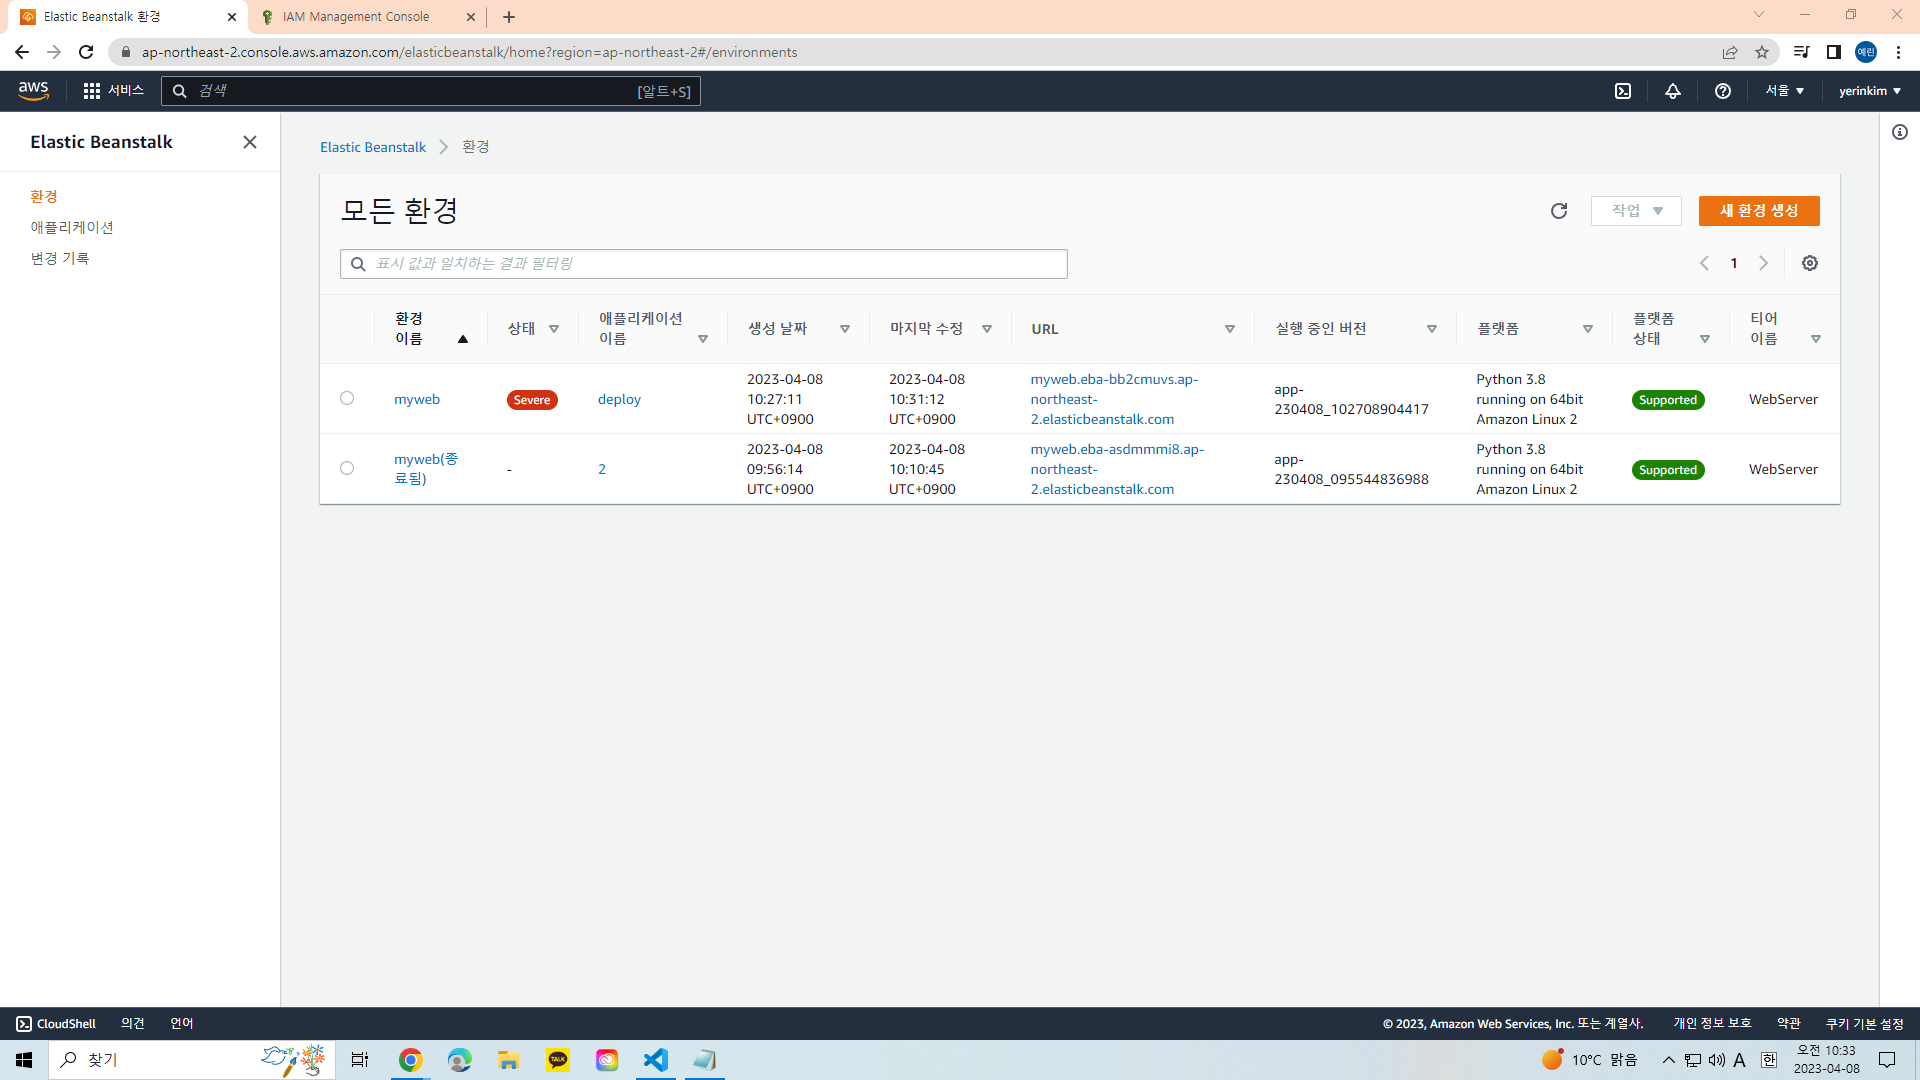Click Elastic Beanstalk breadcrumb link
The width and height of the screenshot is (1920, 1080).
tap(373, 147)
